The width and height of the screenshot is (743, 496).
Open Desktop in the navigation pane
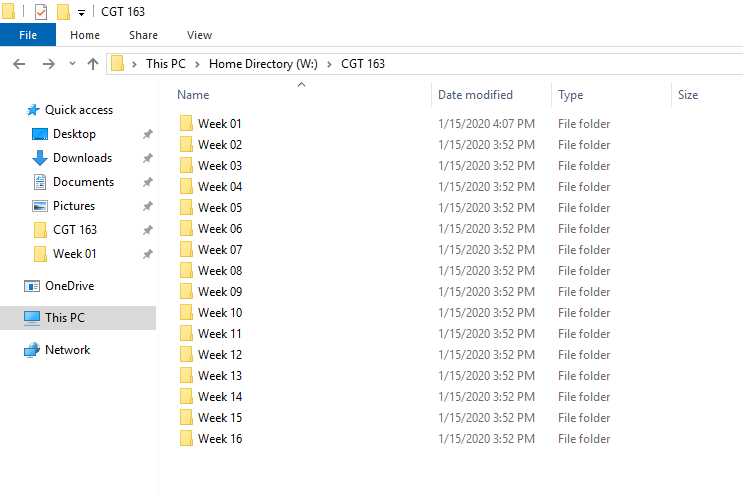(74, 134)
